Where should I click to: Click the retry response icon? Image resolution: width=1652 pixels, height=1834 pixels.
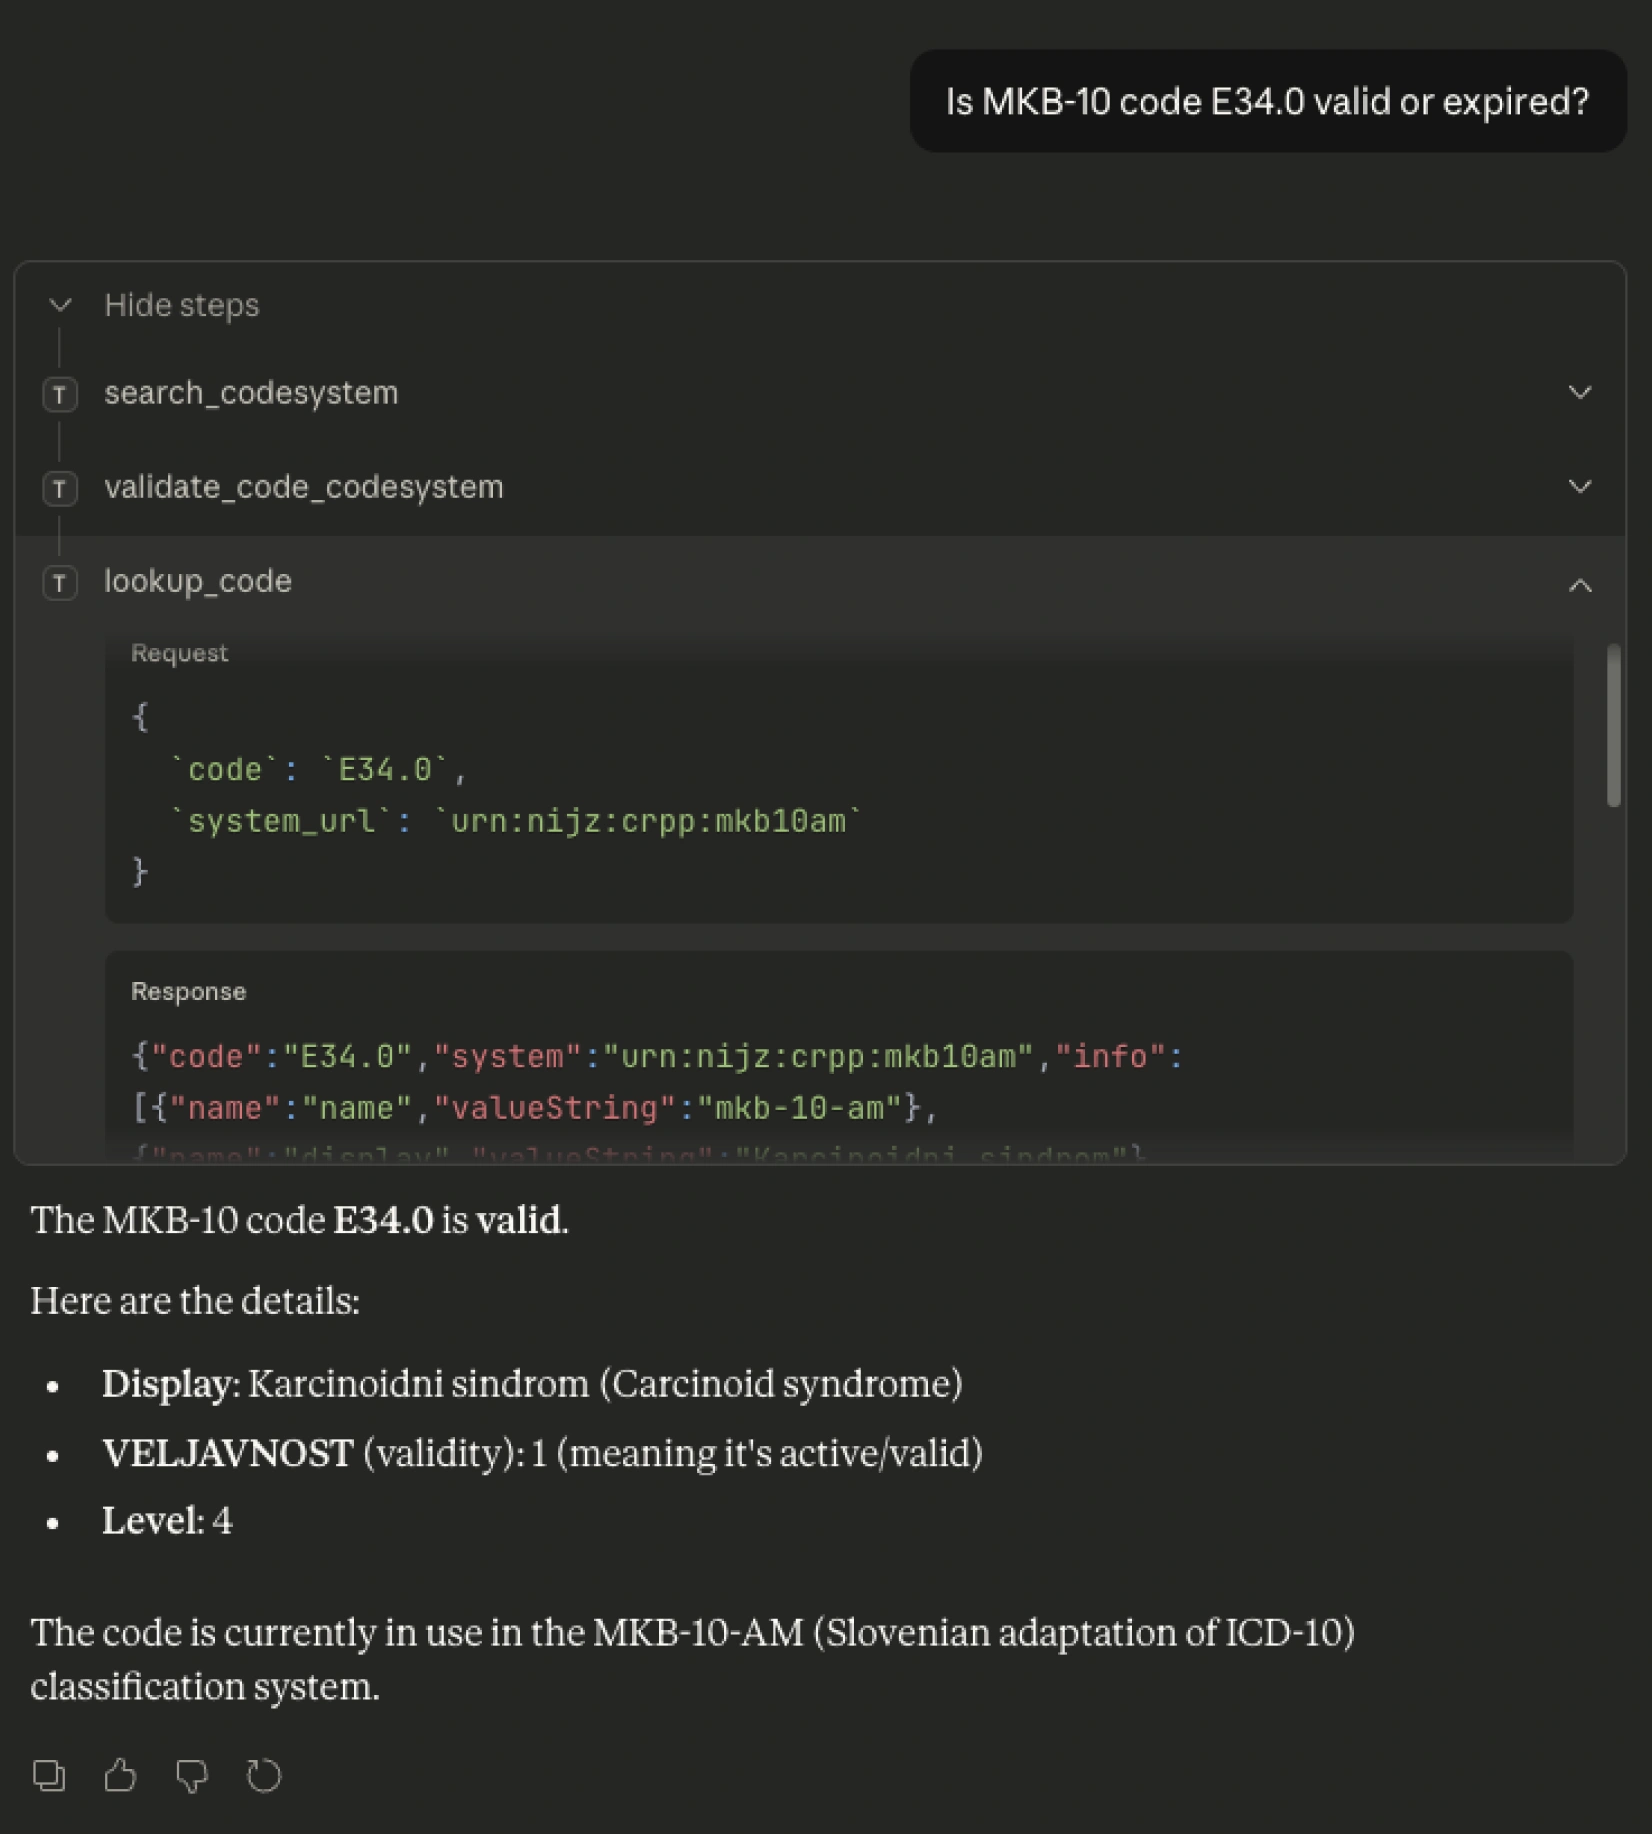tap(264, 1775)
